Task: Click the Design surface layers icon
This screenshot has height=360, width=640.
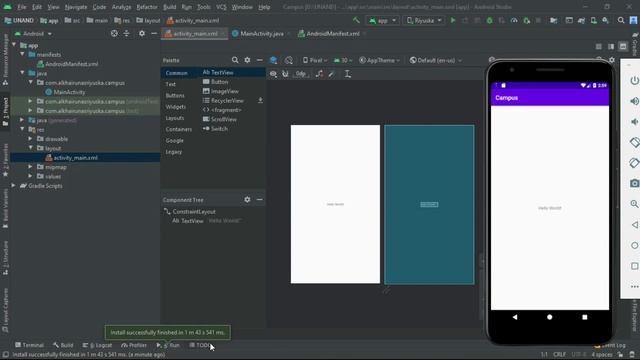Action: (x=273, y=60)
